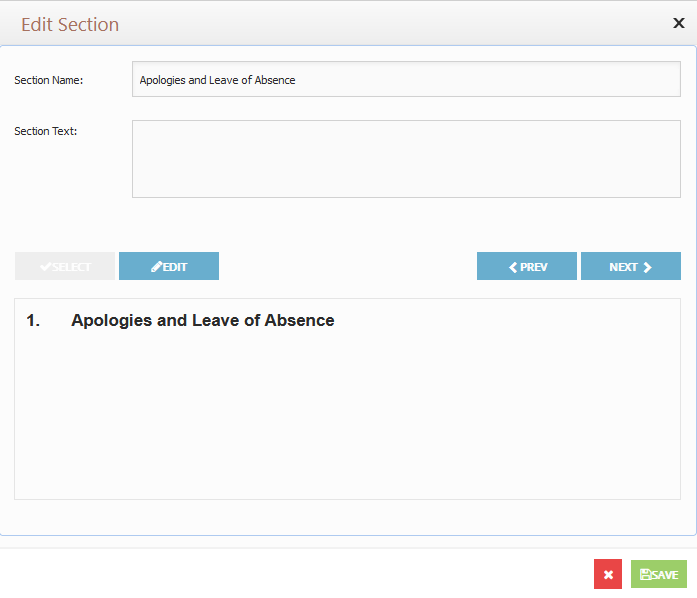Click the left chevron beside Prev
697x598 pixels.
[x=513, y=267]
